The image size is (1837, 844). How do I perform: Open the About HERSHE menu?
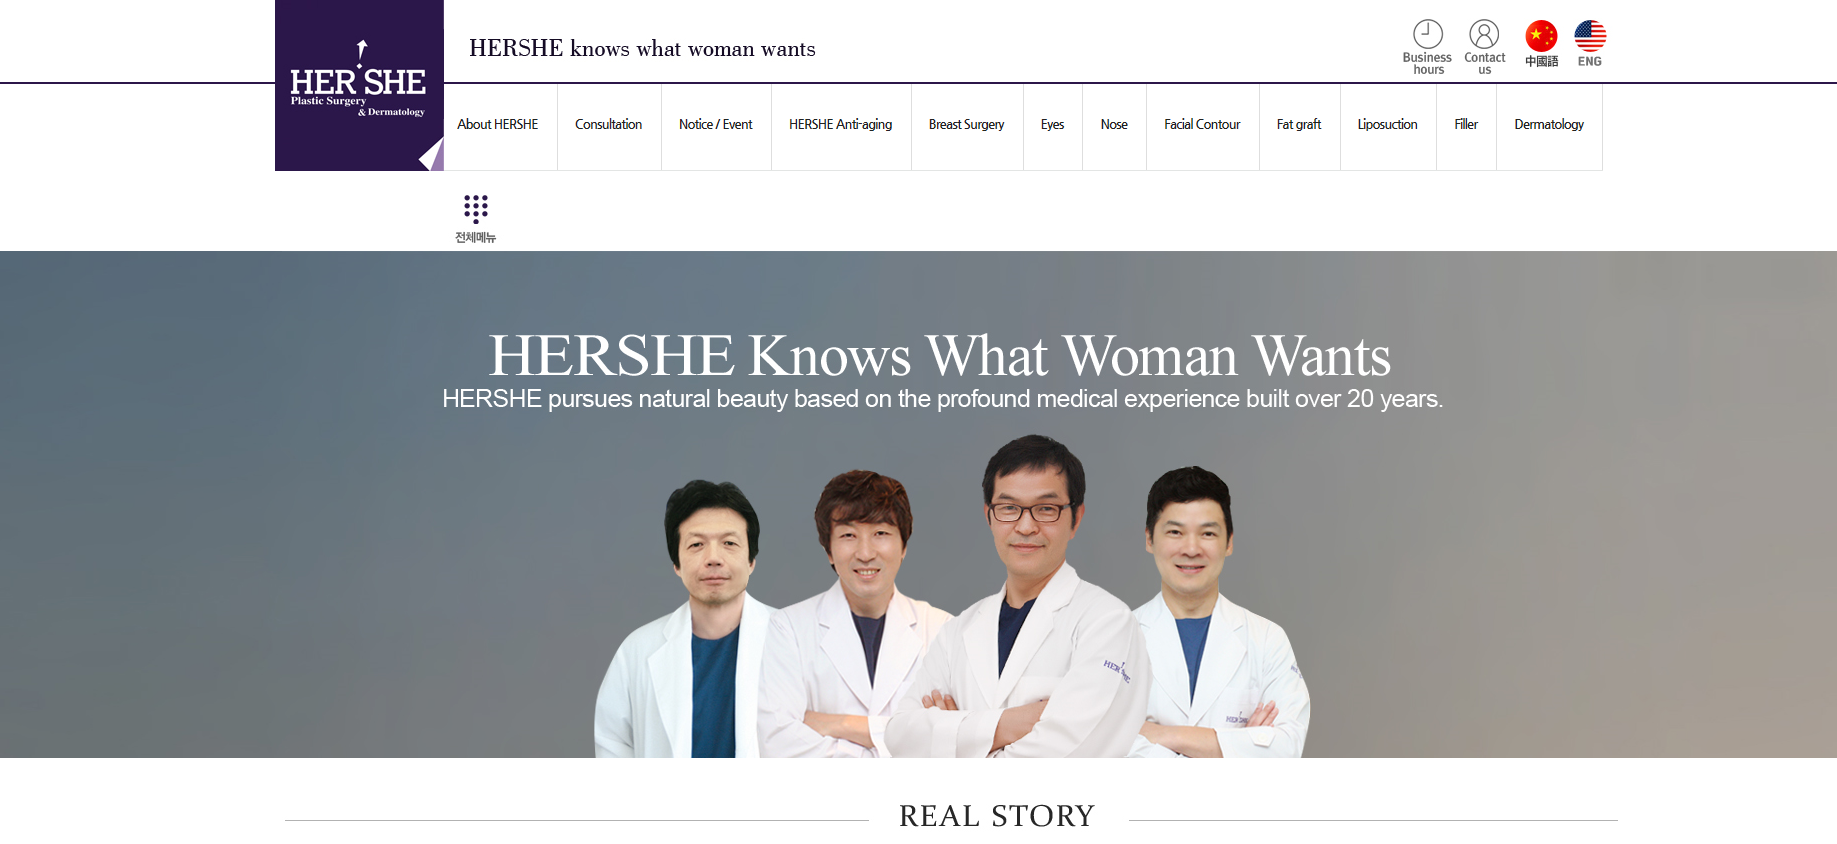pyautogui.click(x=497, y=125)
